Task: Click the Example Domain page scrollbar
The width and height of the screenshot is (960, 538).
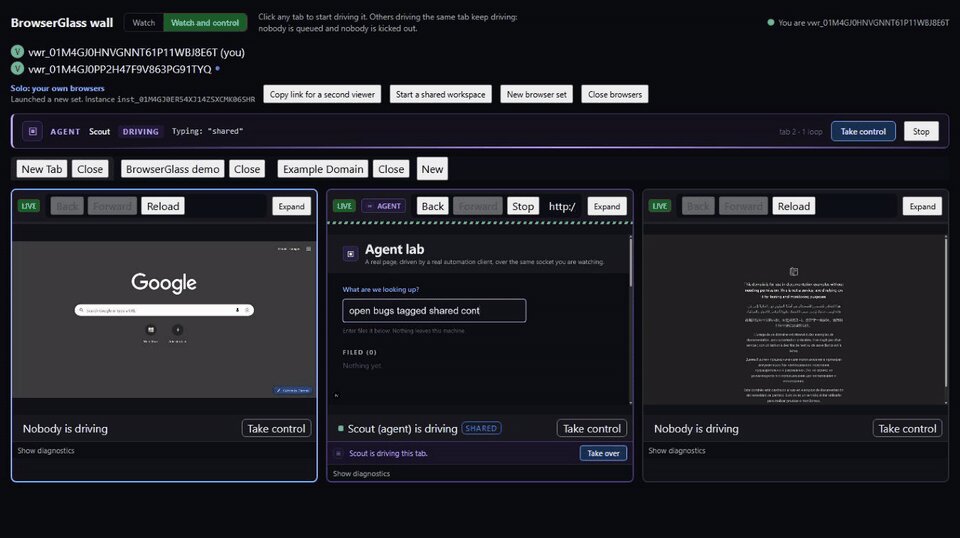Action: click(946, 312)
